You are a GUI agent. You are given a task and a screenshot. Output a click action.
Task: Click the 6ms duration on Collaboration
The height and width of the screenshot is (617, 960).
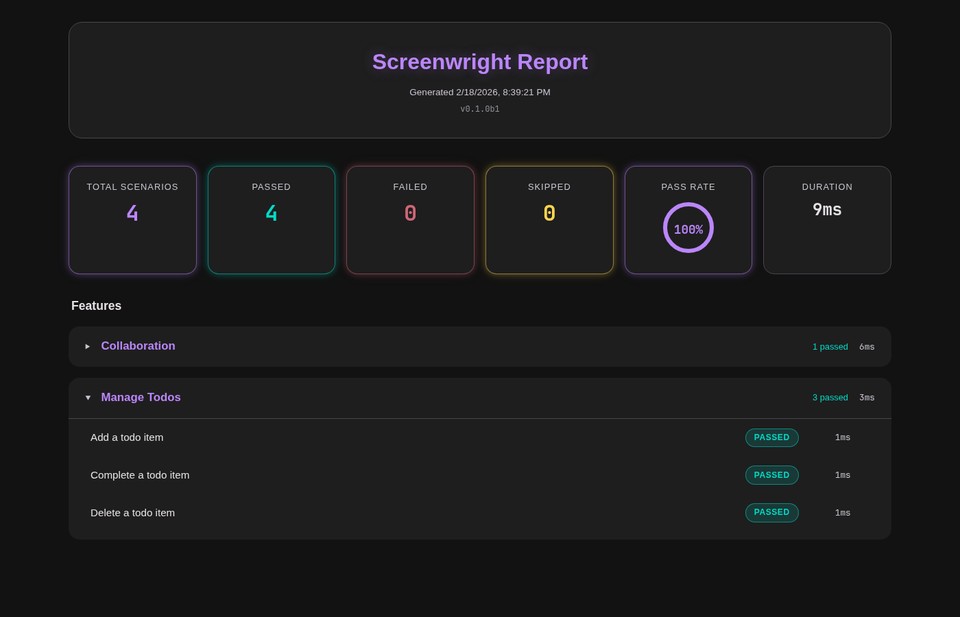point(867,347)
